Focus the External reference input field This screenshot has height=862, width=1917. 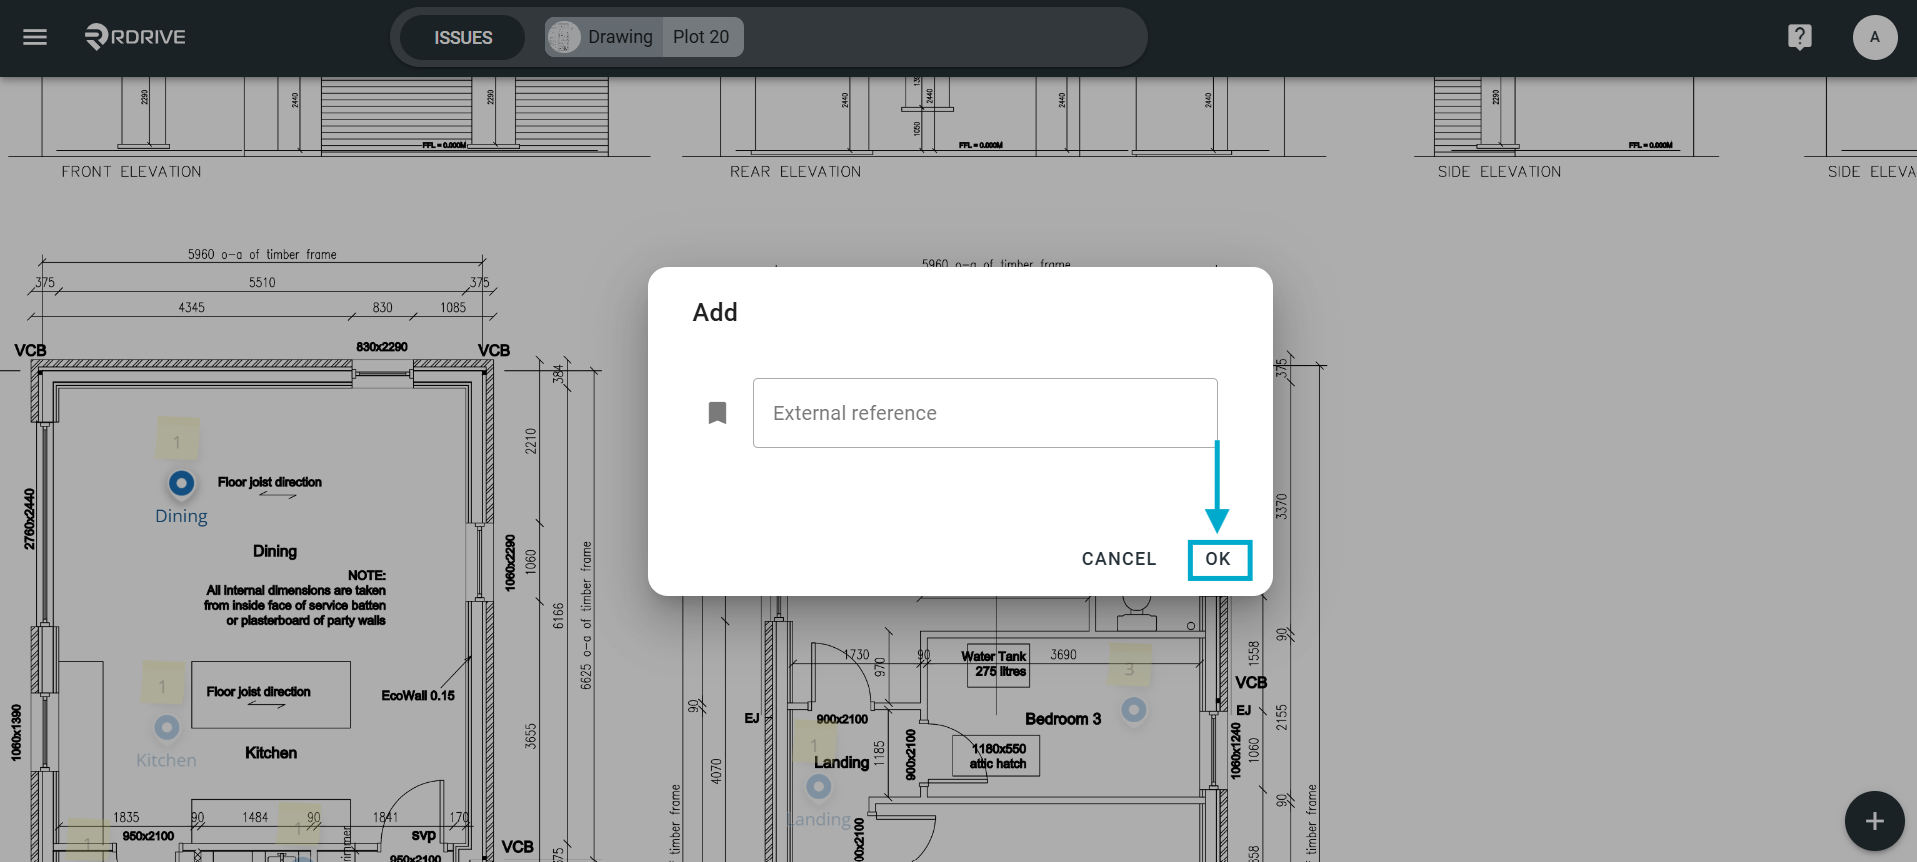985,413
